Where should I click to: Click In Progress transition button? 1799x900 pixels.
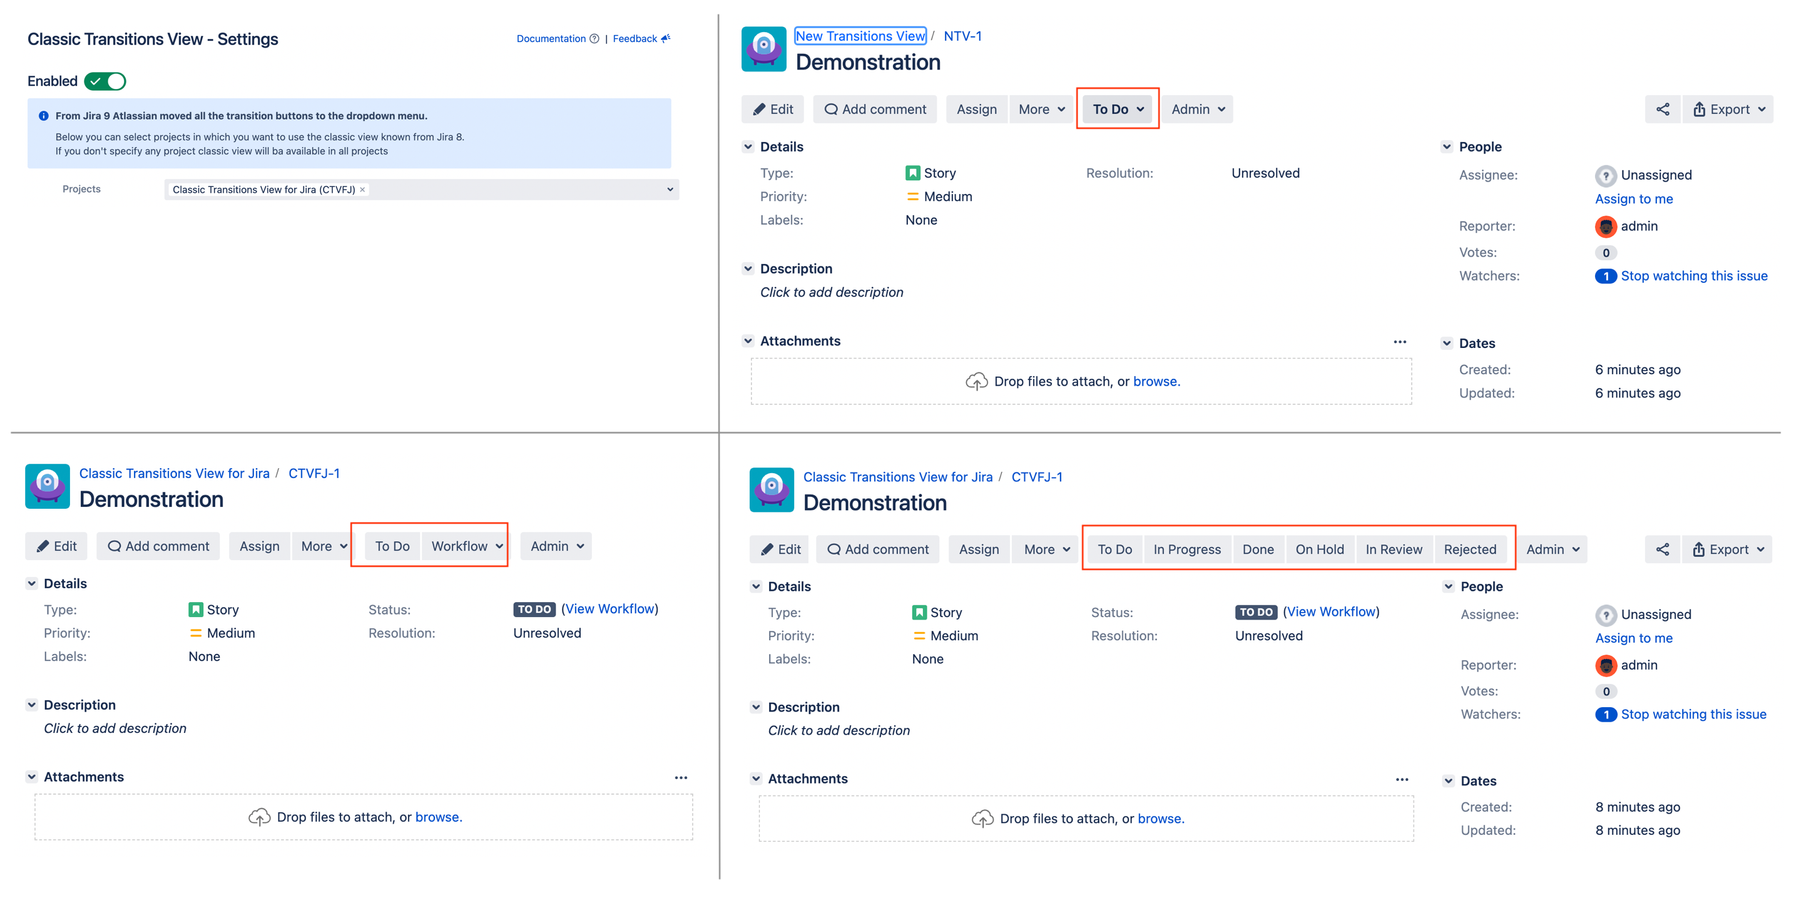(1187, 549)
